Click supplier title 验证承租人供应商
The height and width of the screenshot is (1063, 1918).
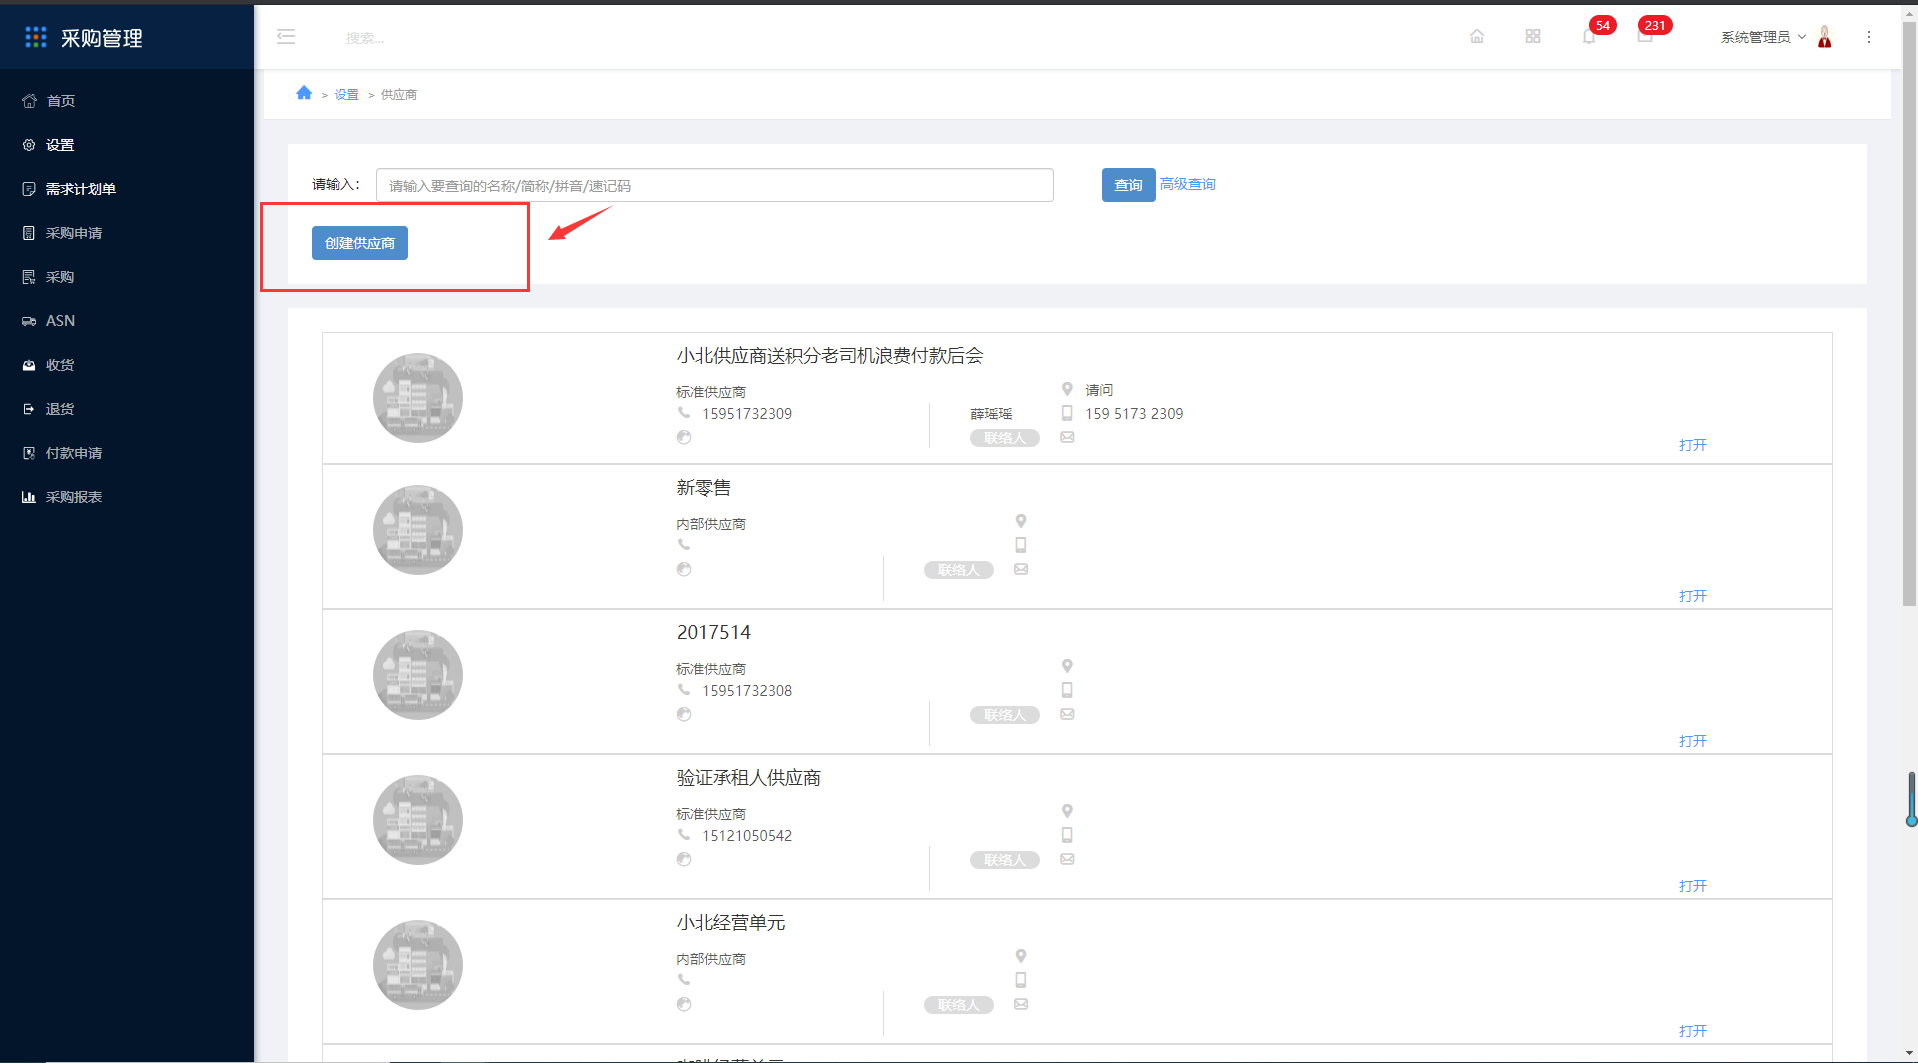point(749,778)
